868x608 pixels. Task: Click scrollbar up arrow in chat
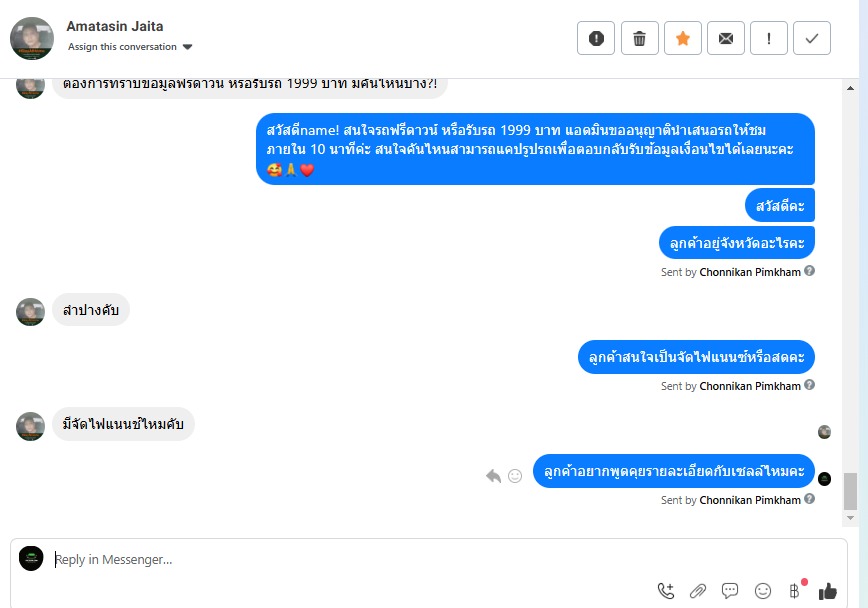click(x=850, y=87)
